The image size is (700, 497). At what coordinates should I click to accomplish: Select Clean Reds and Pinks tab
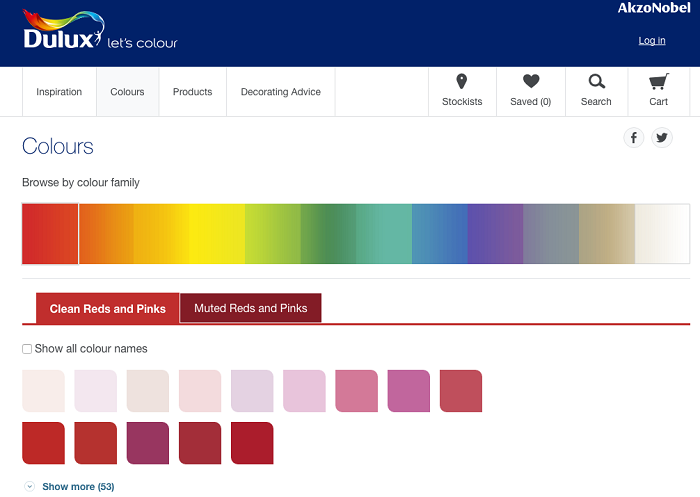pos(108,308)
